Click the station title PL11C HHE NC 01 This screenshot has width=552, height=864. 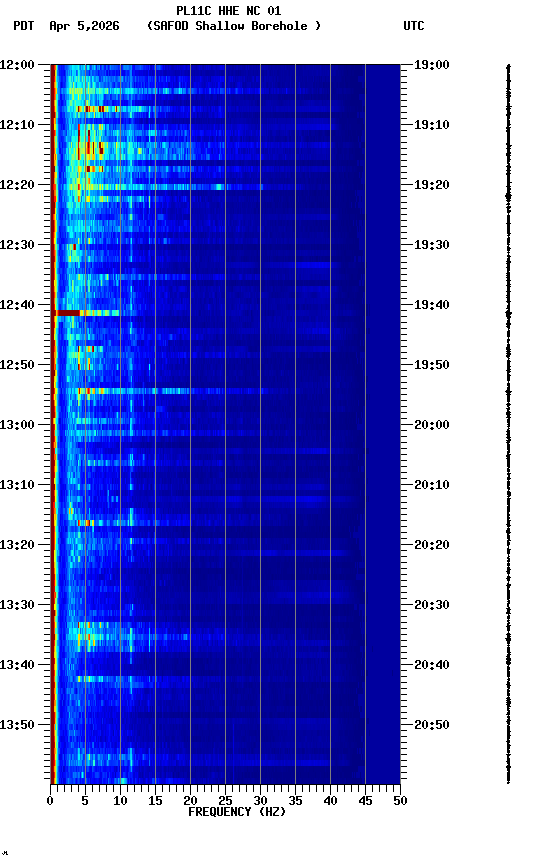[228, 10]
